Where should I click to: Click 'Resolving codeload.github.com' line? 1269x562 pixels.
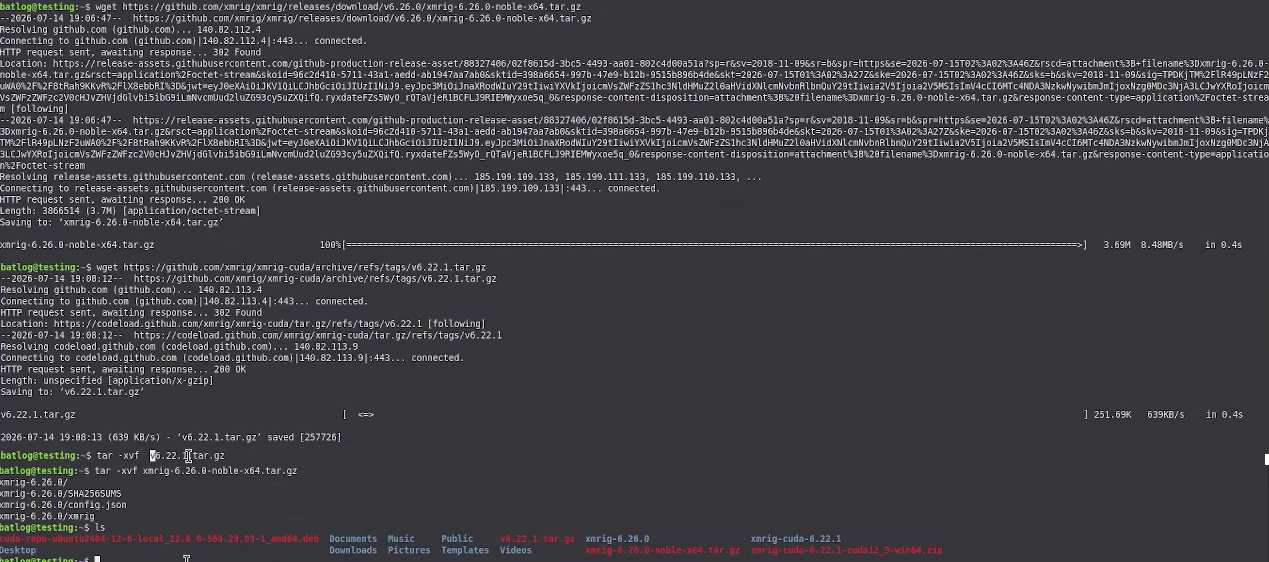pos(179,347)
